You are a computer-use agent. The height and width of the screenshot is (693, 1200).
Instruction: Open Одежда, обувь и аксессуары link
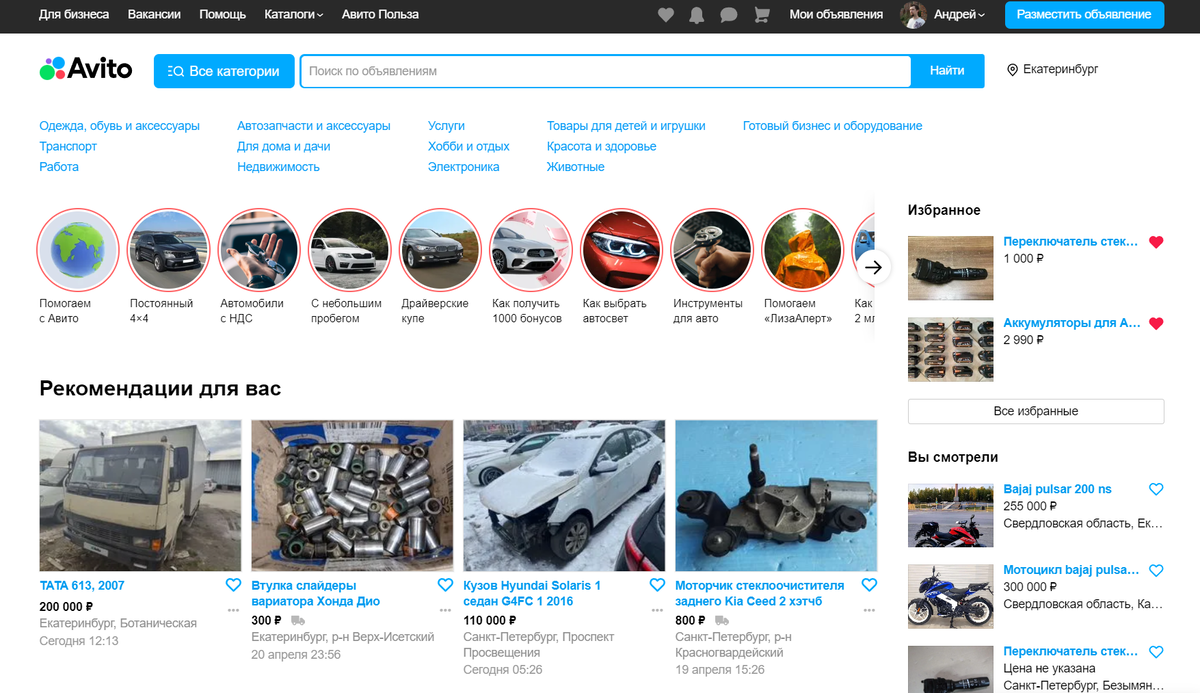[119, 126]
